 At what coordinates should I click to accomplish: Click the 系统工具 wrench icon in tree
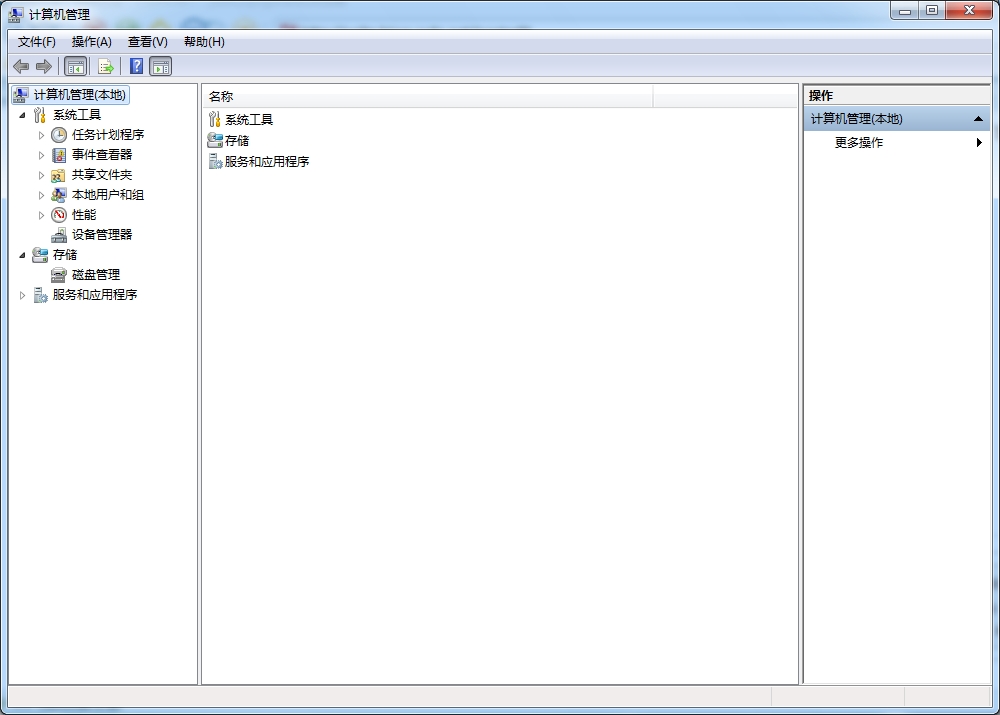(x=40, y=115)
